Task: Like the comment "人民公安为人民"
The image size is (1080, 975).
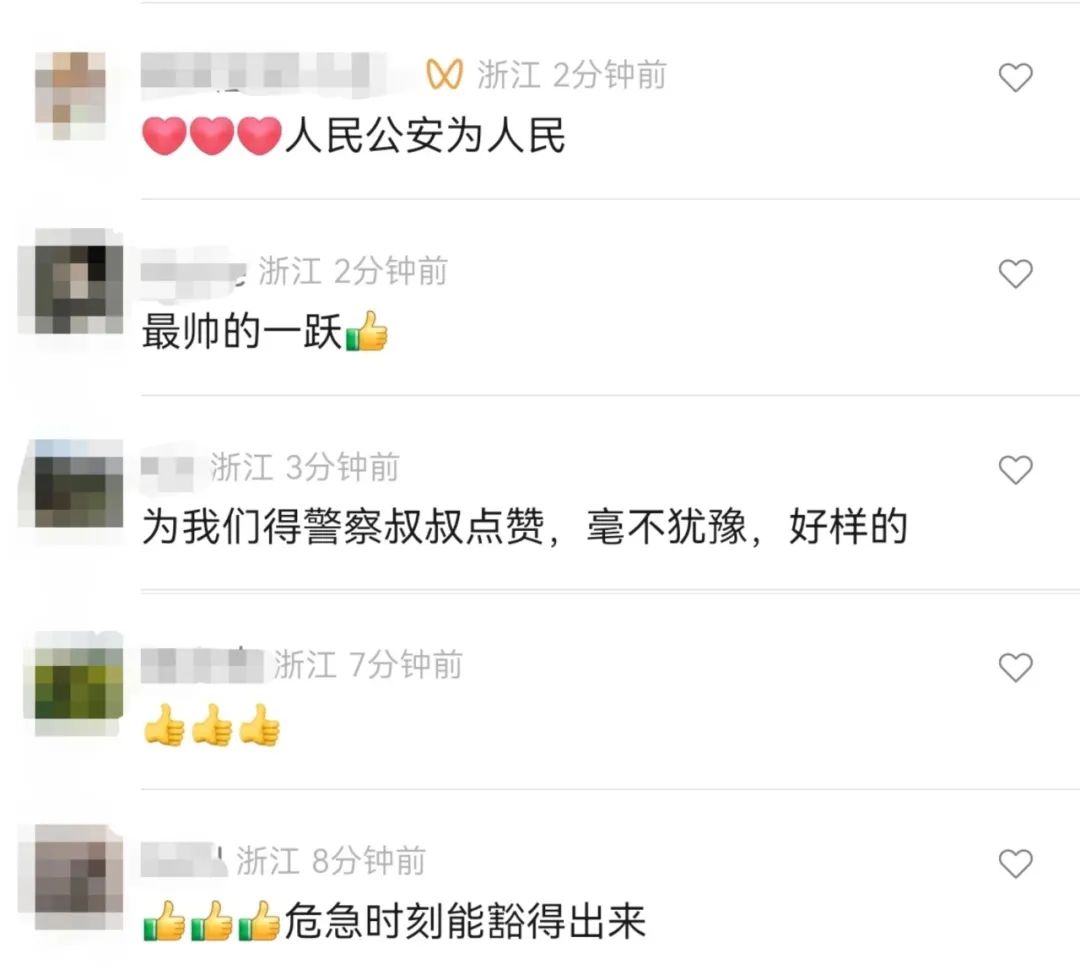Action: pyautogui.click(x=1015, y=77)
